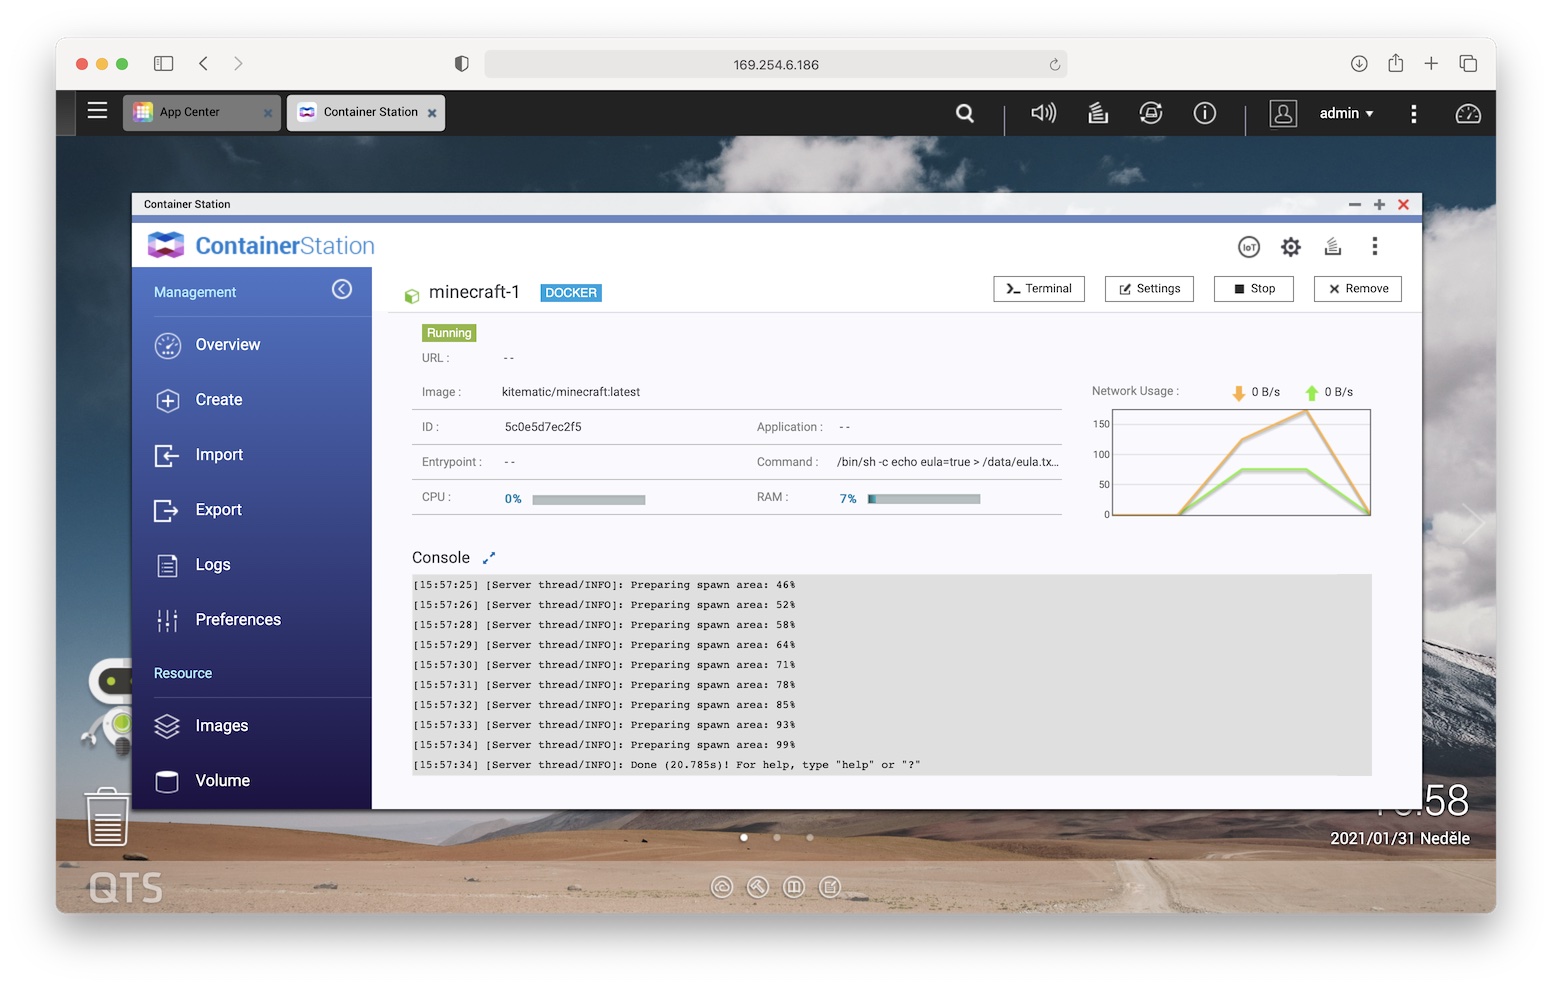Open the Logs section

213,565
